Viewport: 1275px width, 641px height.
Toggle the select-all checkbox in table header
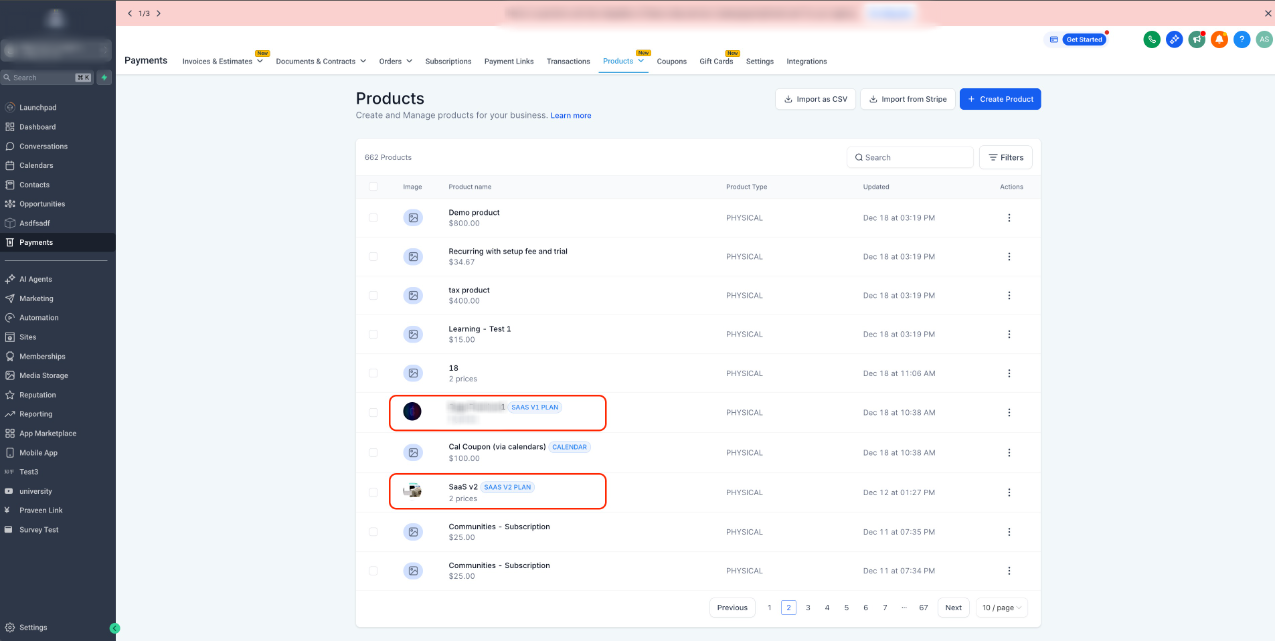pos(373,187)
